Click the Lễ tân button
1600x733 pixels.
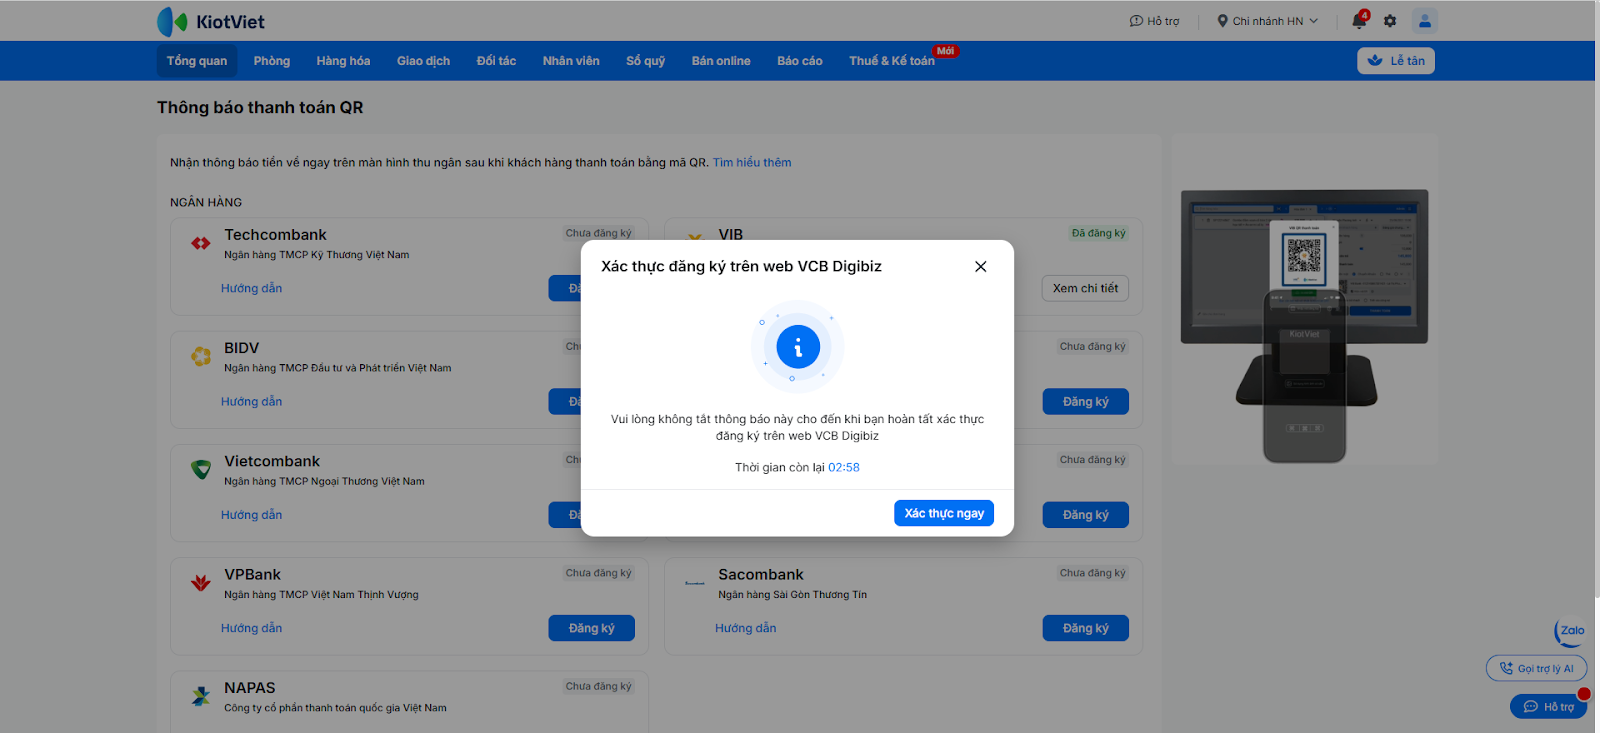point(1396,61)
